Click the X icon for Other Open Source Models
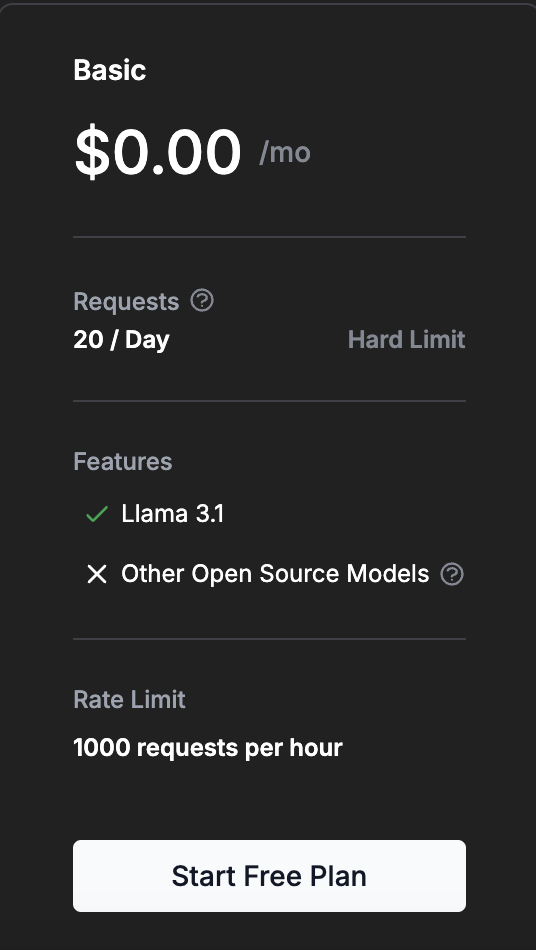This screenshot has width=536, height=950. 97,574
